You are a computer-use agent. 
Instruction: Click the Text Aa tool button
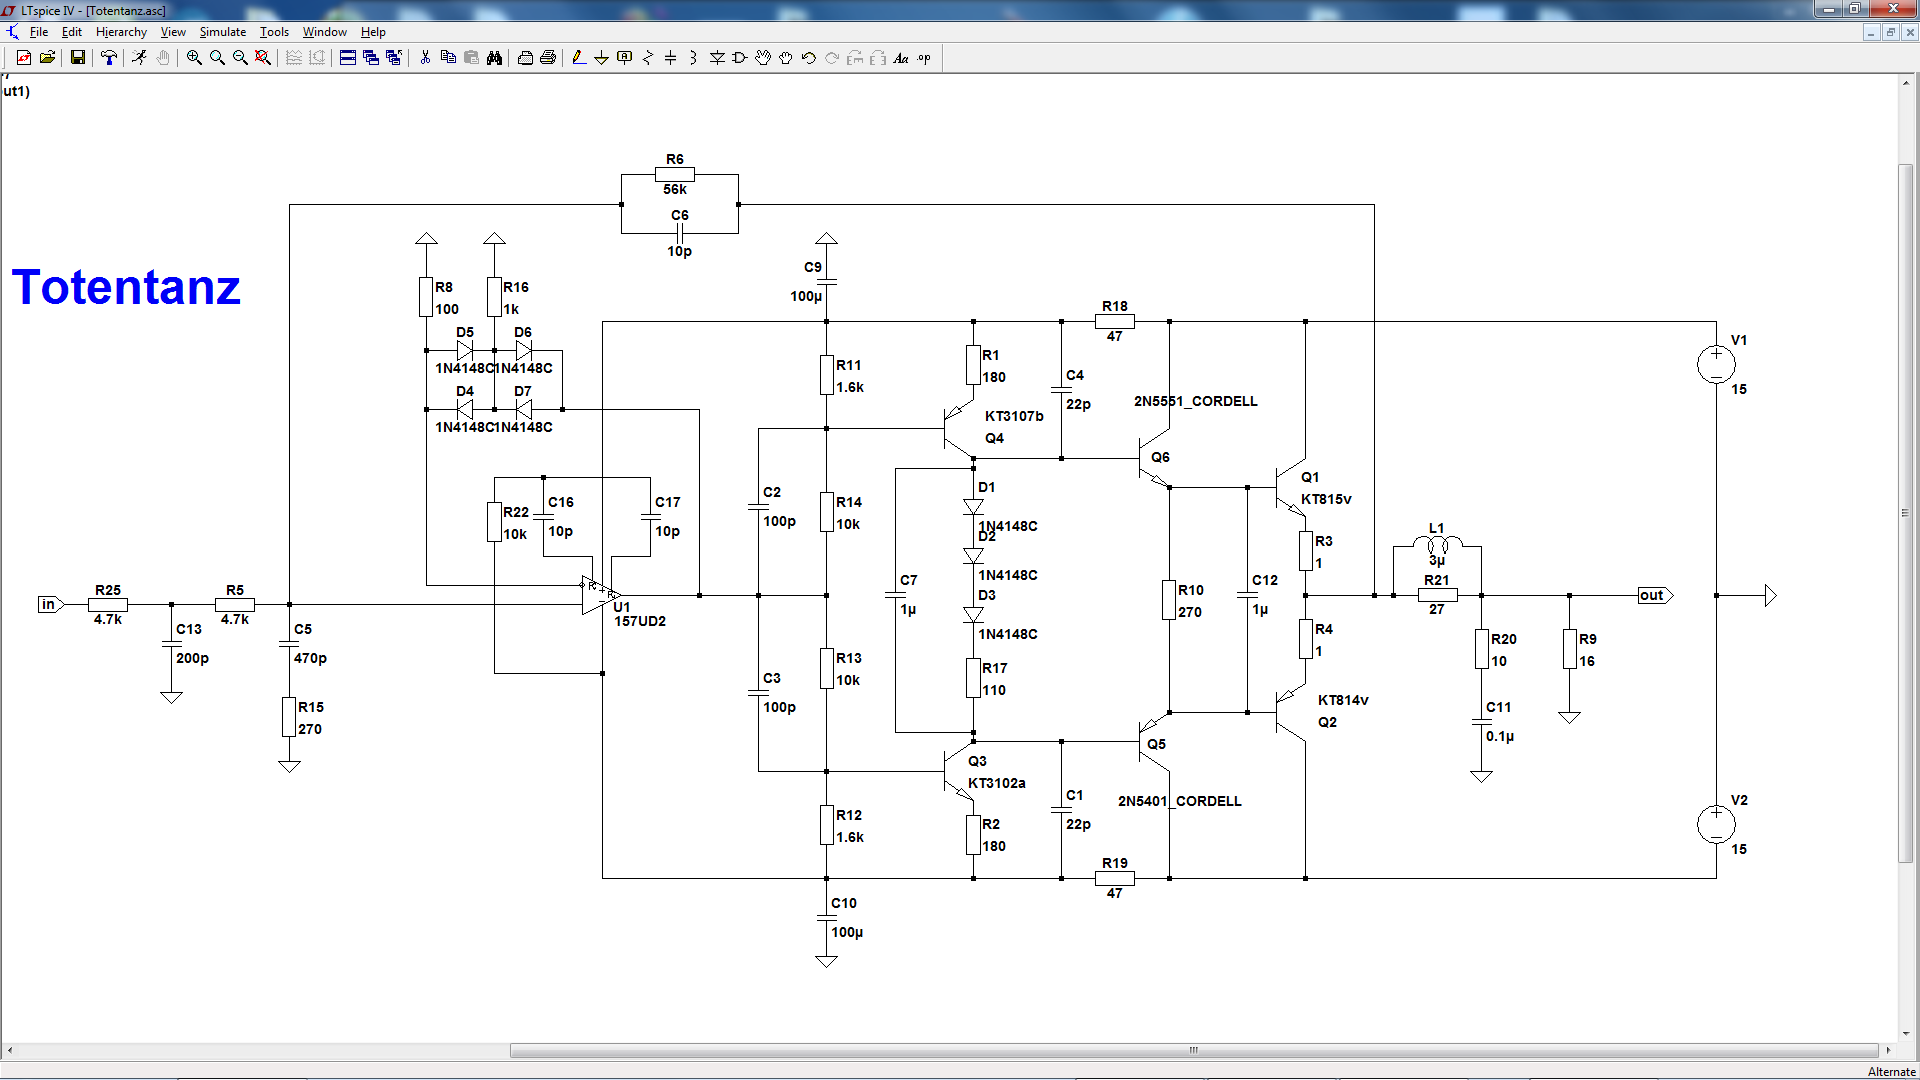pyautogui.click(x=900, y=58)
